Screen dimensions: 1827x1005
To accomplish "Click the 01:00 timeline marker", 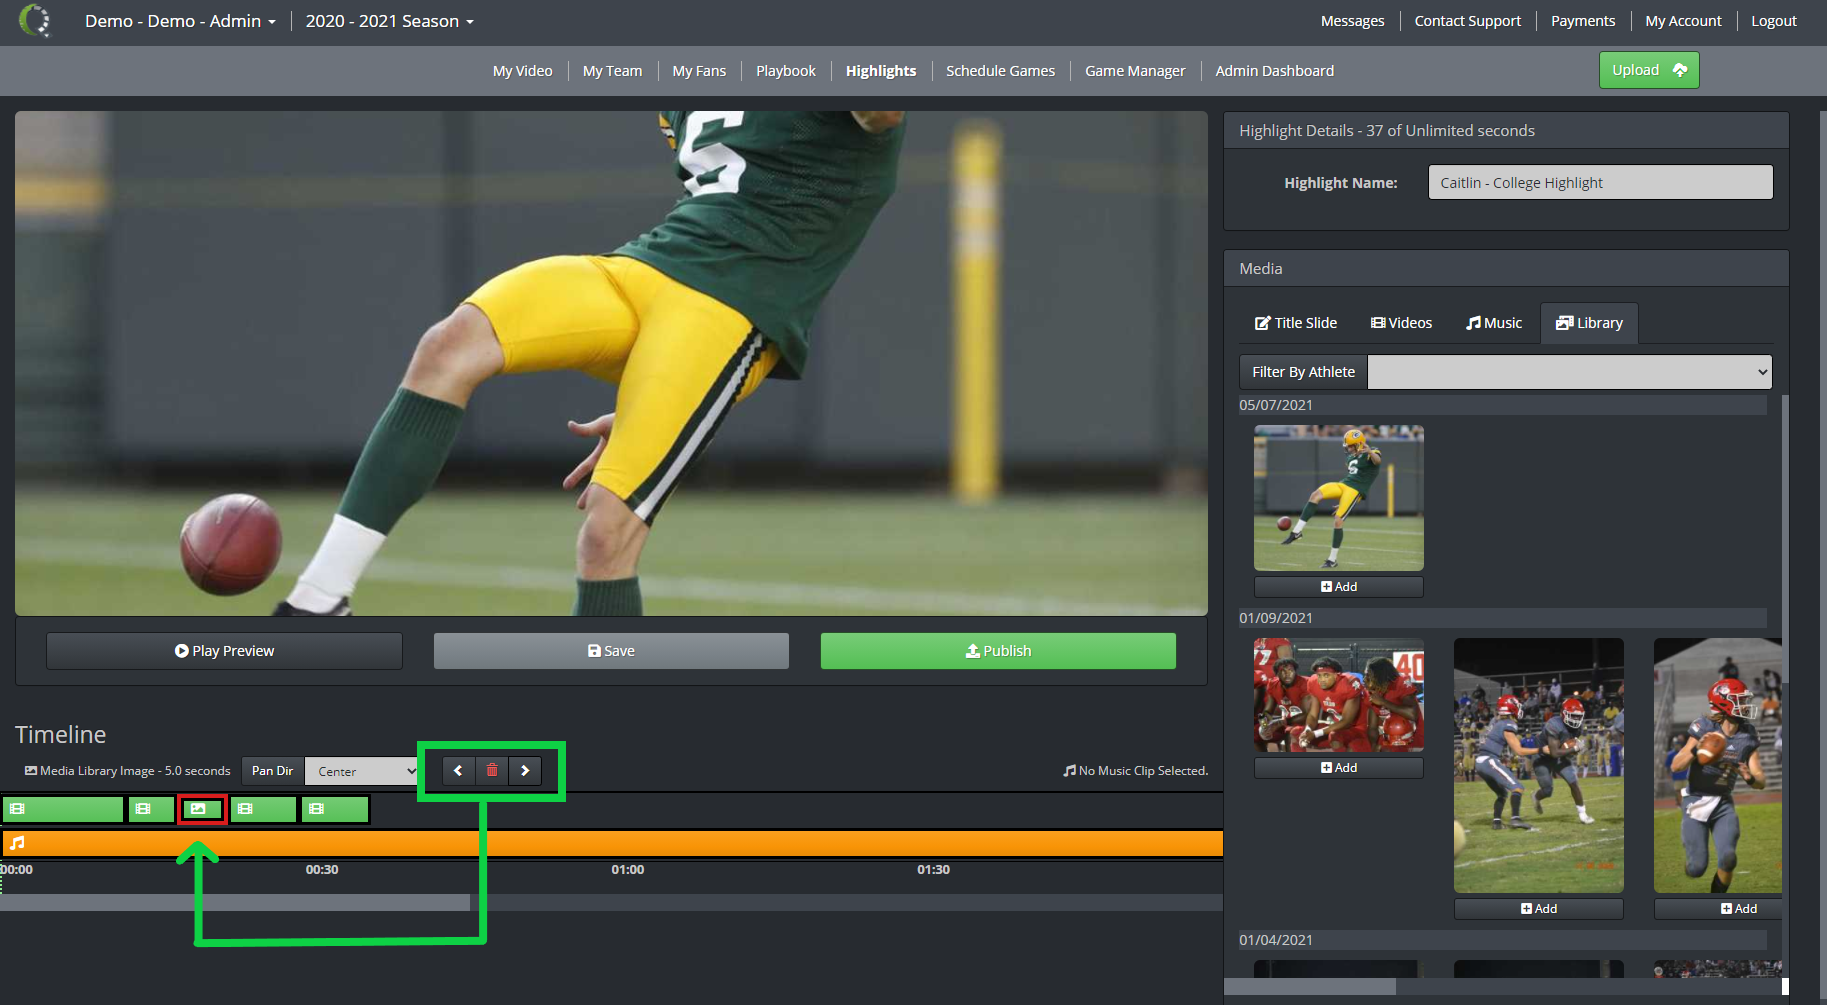I will click(628, 870).
